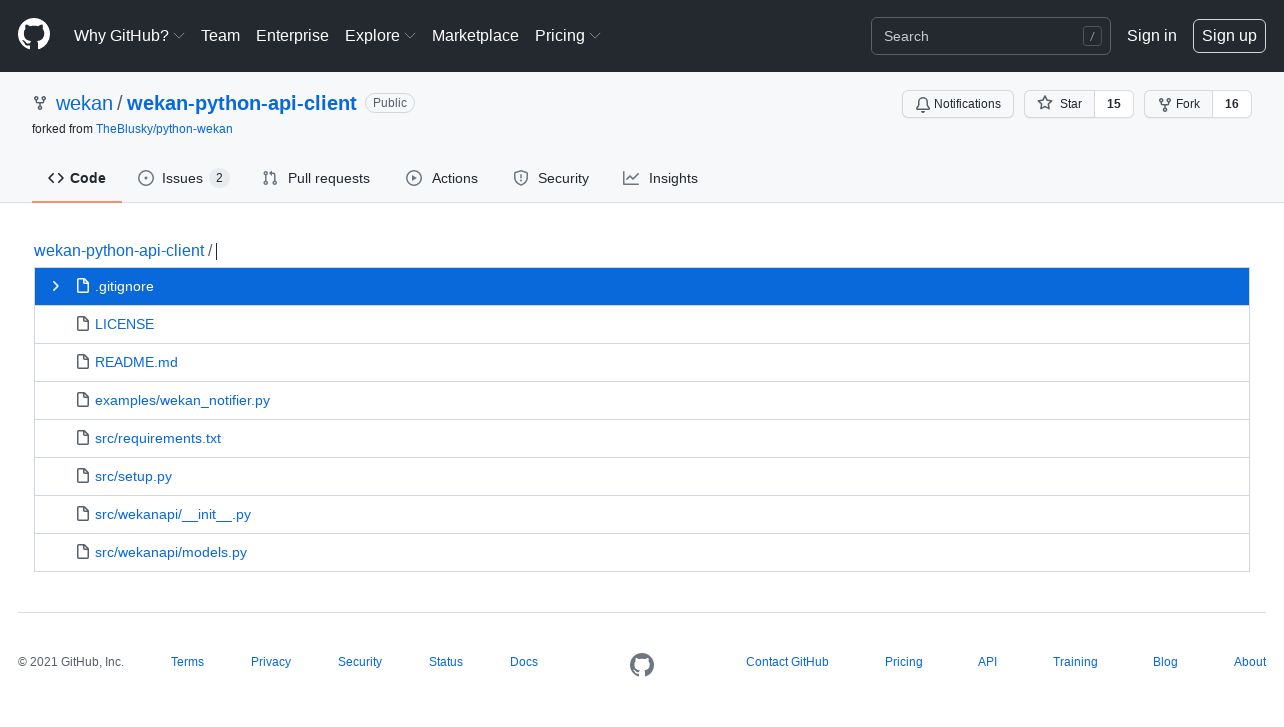Switch to the Issues tab
The image size is (1284, 727).
pos(184,178)
